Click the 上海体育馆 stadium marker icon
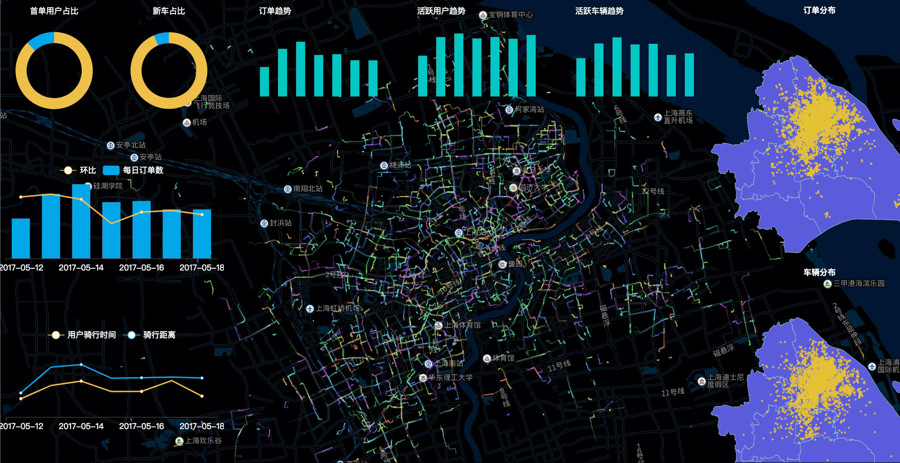The height and width of the screenshot is (463, 900). pyautogui.click(x=439, y=325)
